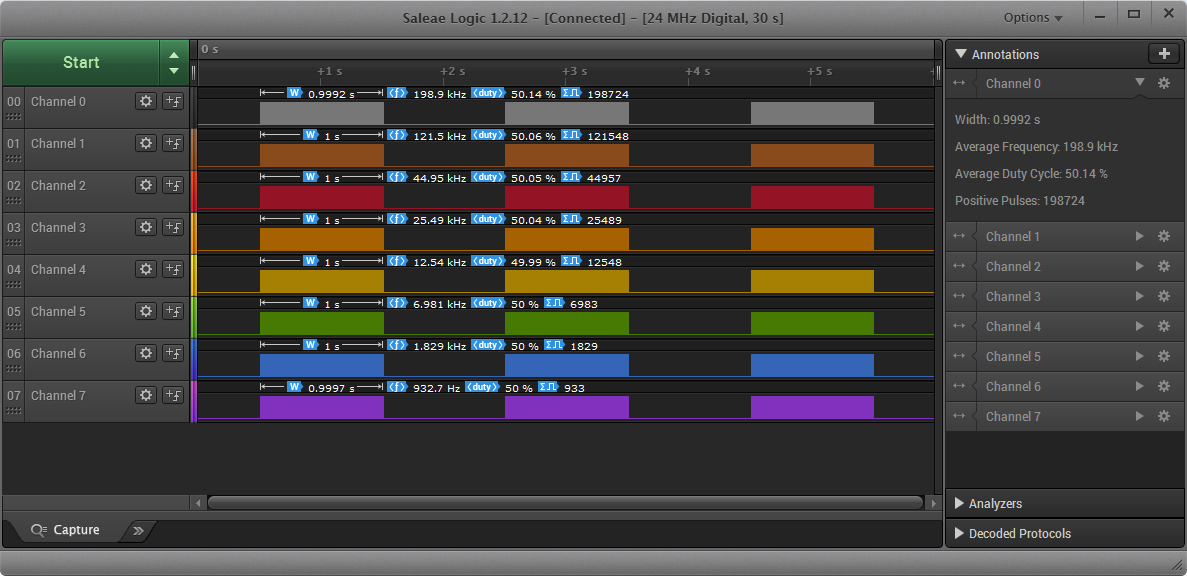The height and width of the screenshot is (576, 1187).
Task: Expand the Channel 4 annotation details
Action: [1139, 326]
